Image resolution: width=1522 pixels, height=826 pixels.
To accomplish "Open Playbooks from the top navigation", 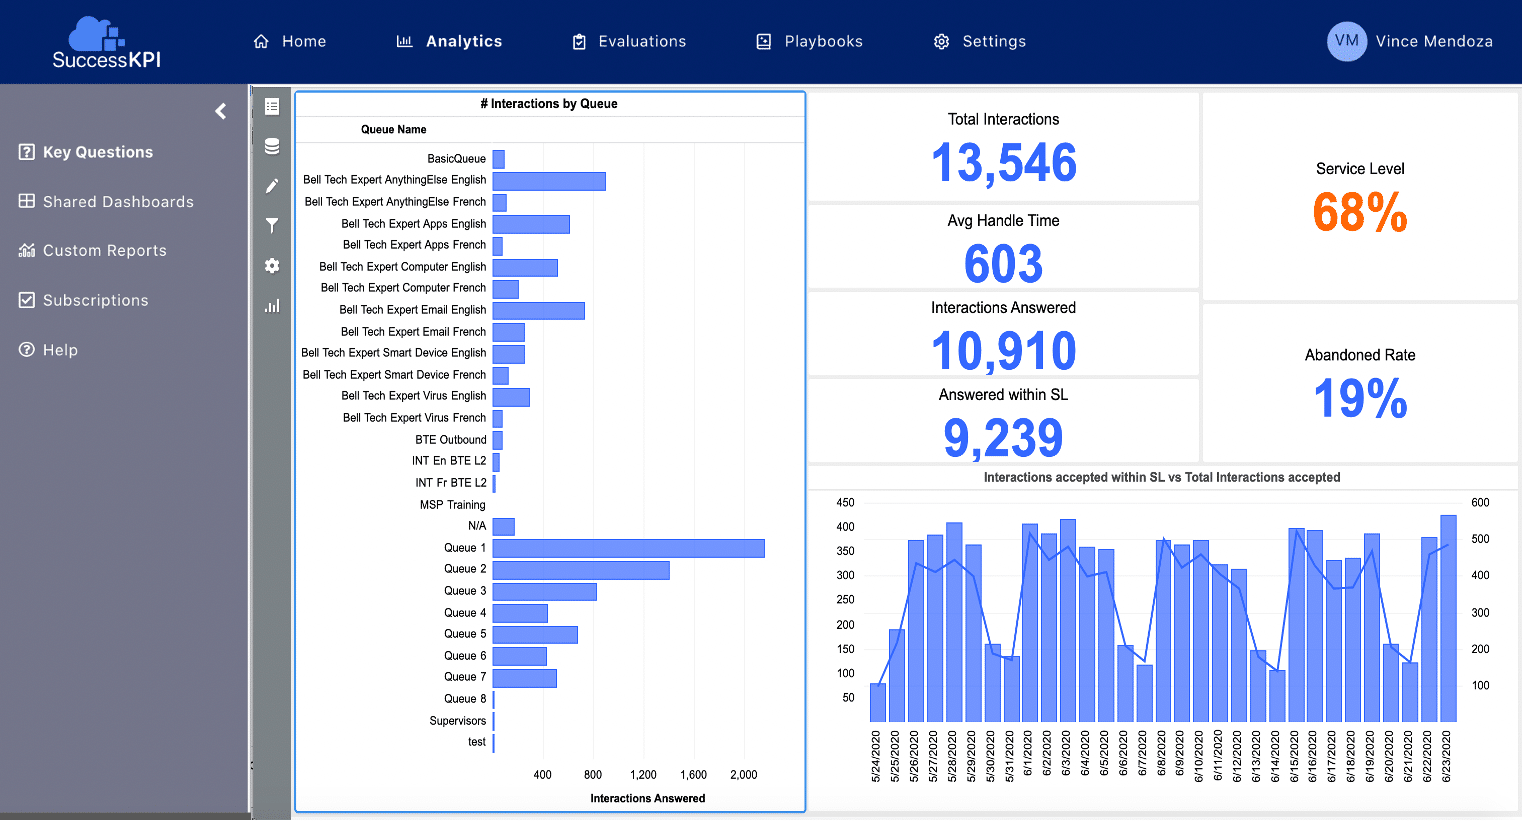I will click(809, 41).
